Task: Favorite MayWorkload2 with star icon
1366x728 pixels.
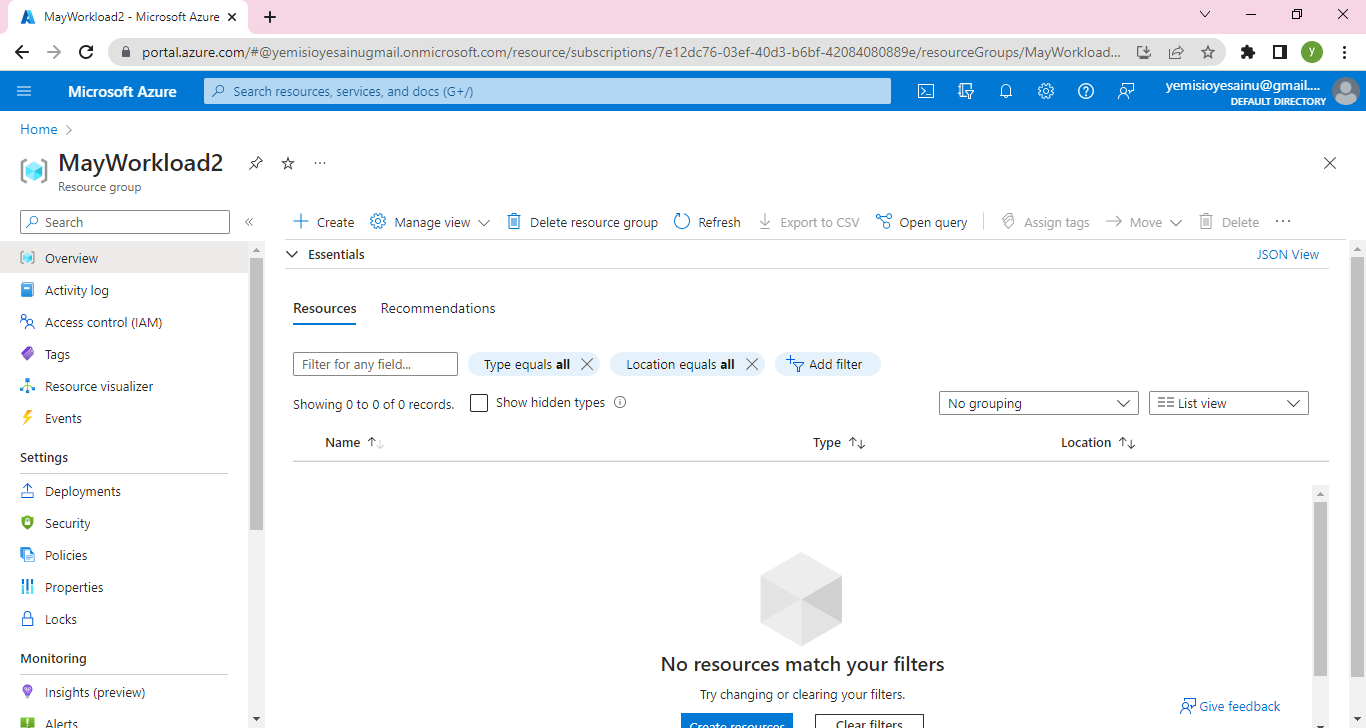Action: click(x=288, y=163)
